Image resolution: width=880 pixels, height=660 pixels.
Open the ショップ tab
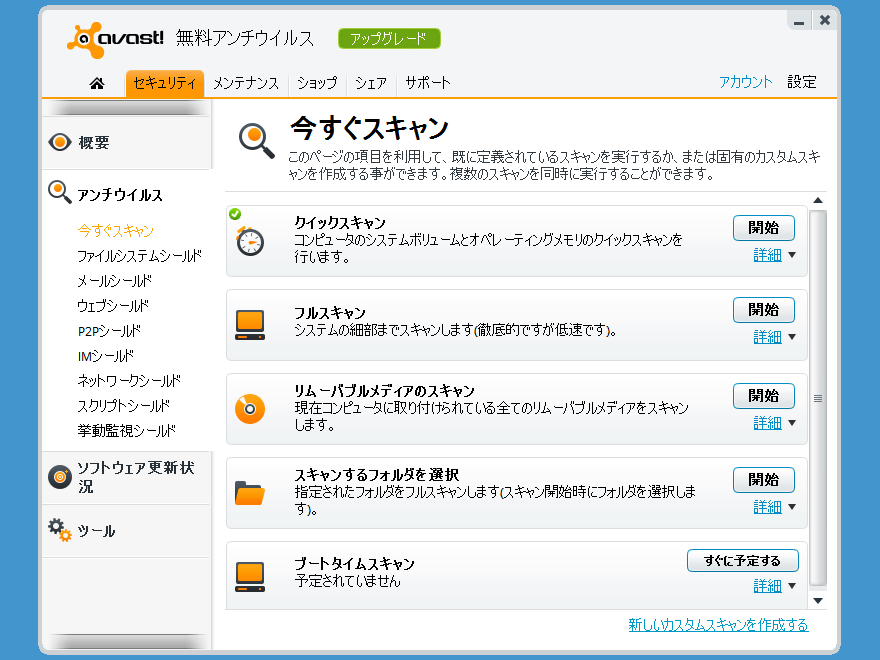click(317, 84)
